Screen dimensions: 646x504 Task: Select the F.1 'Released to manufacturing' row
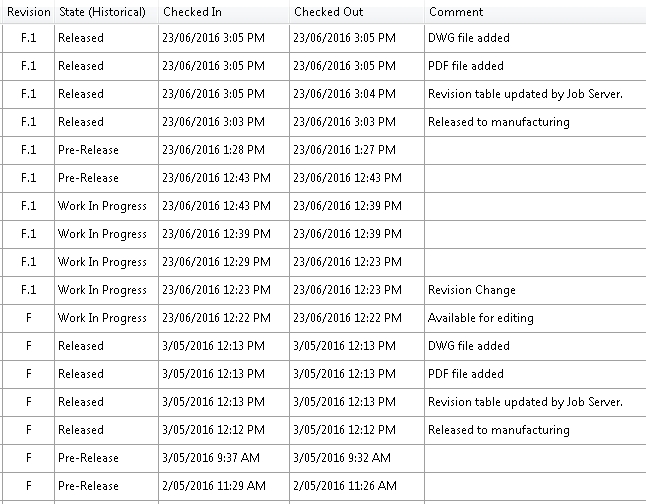(324, 122)
